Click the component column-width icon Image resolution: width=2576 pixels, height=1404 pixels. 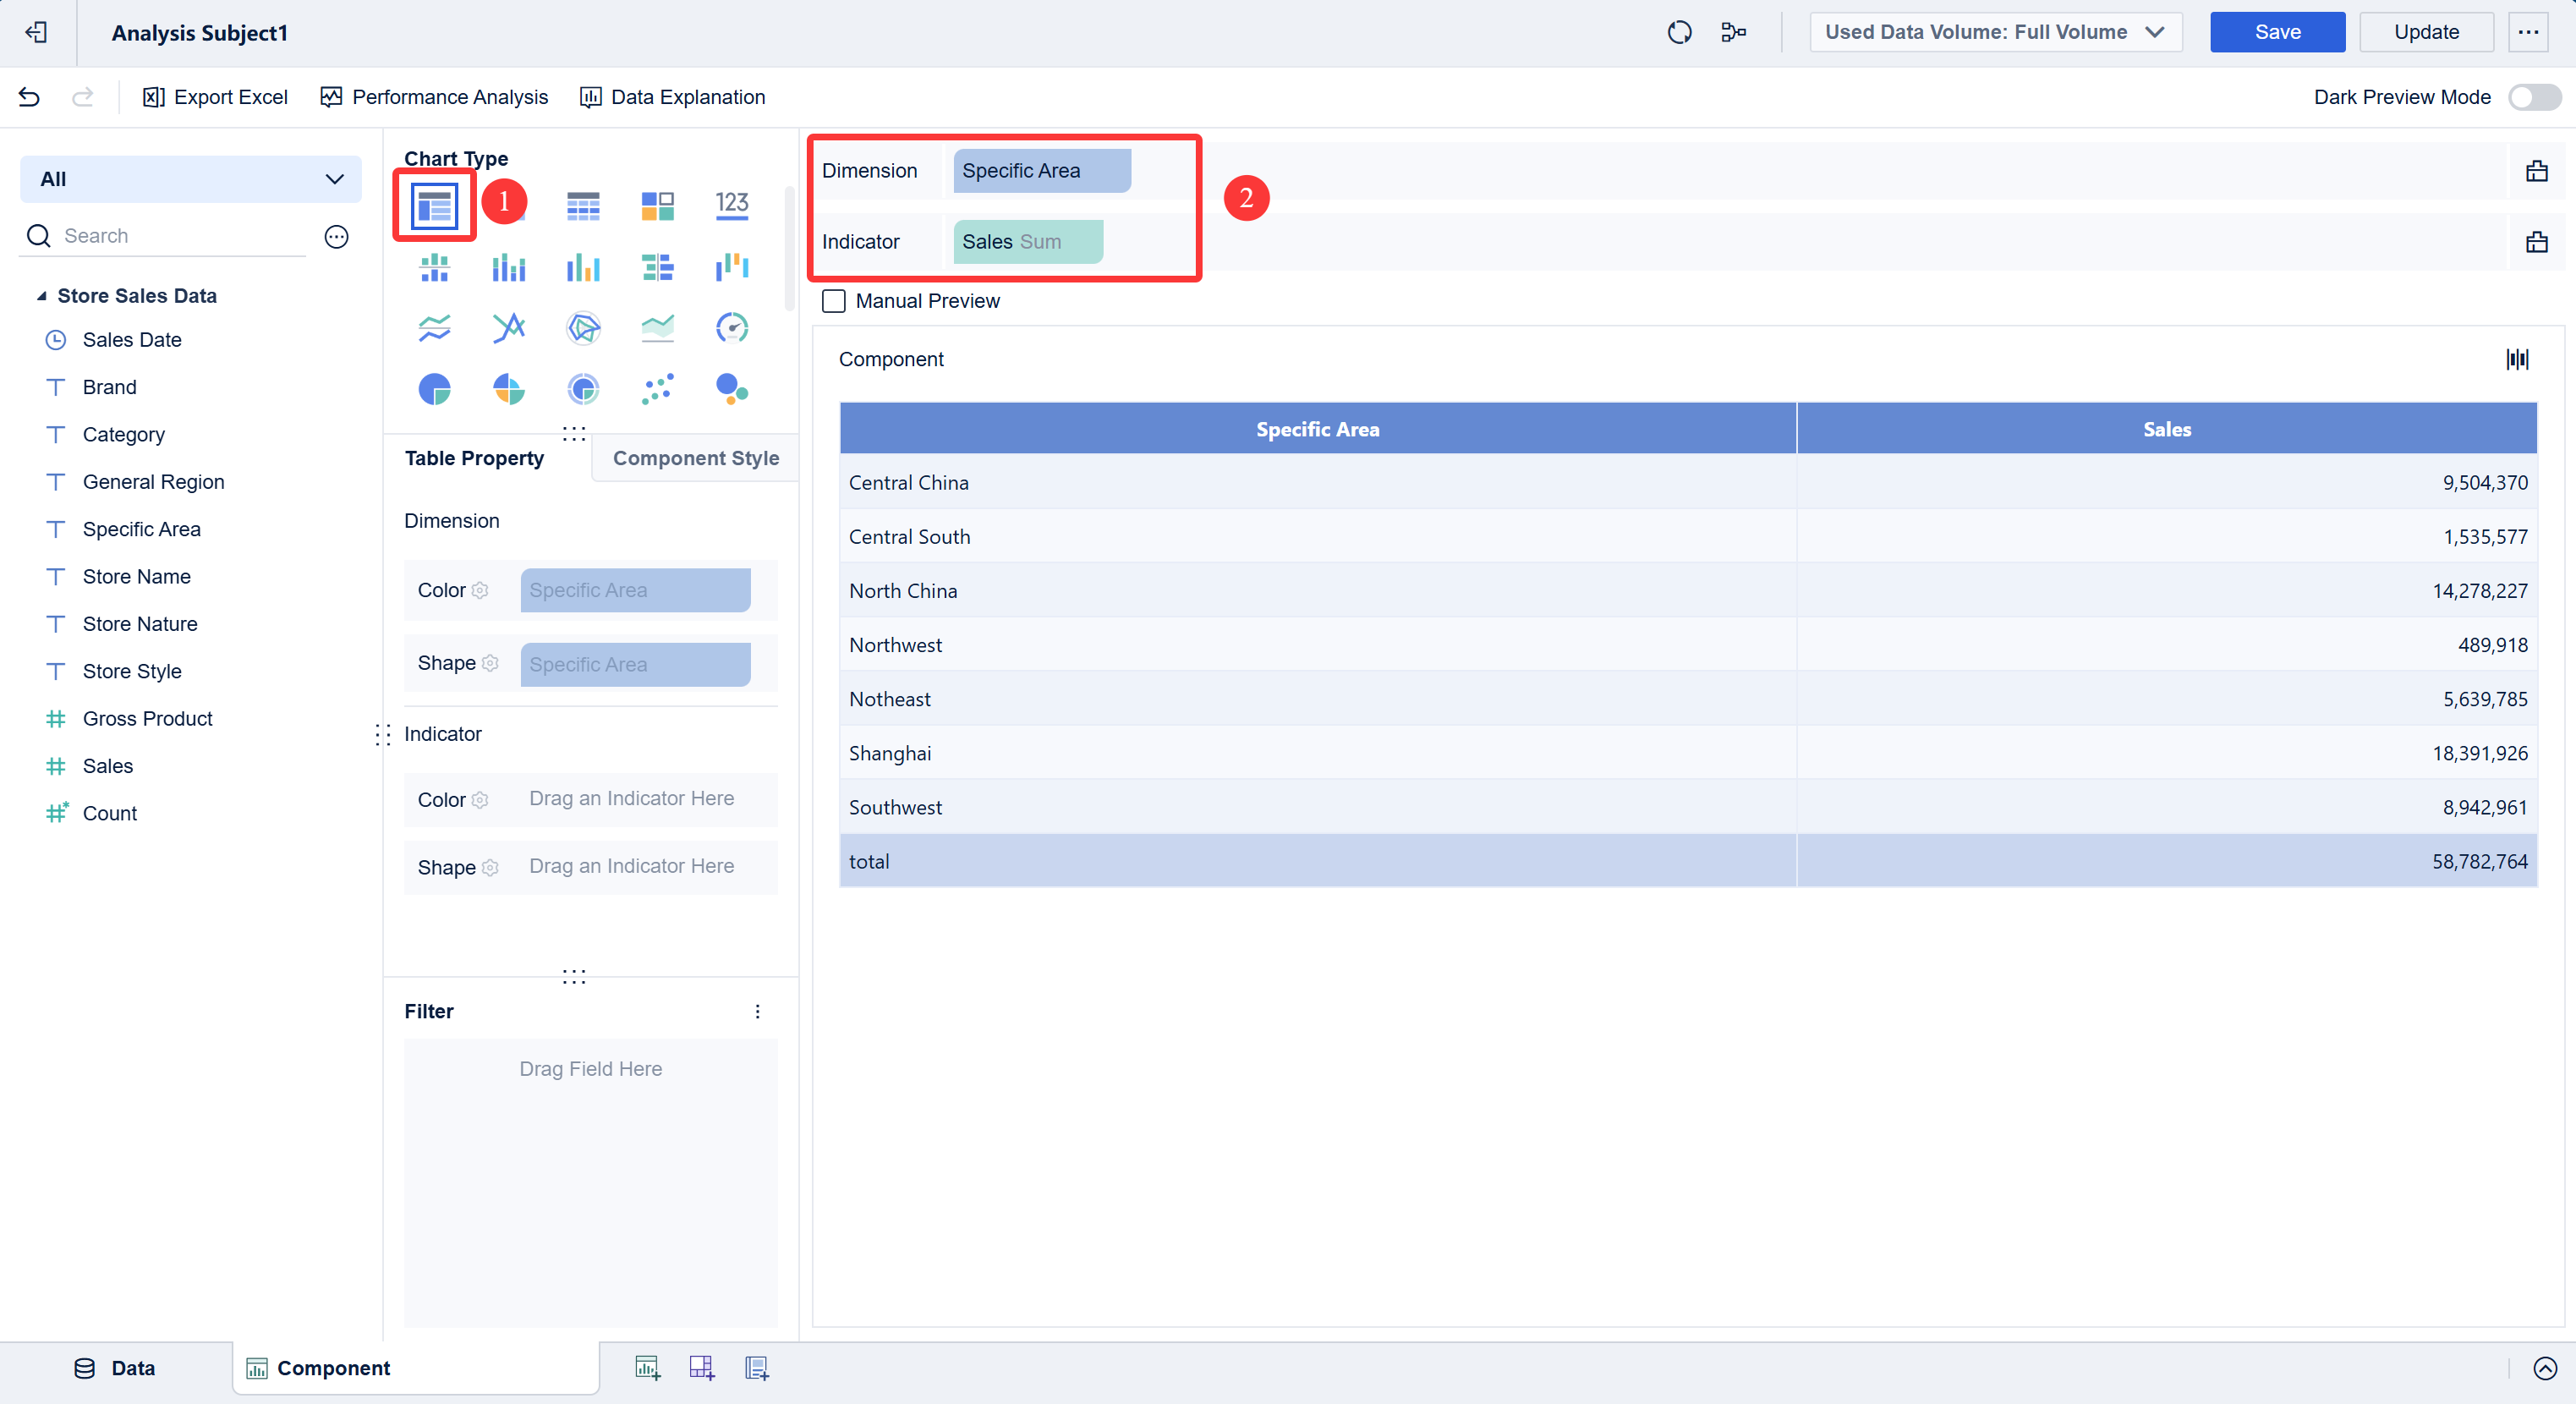click(2517, 359)
